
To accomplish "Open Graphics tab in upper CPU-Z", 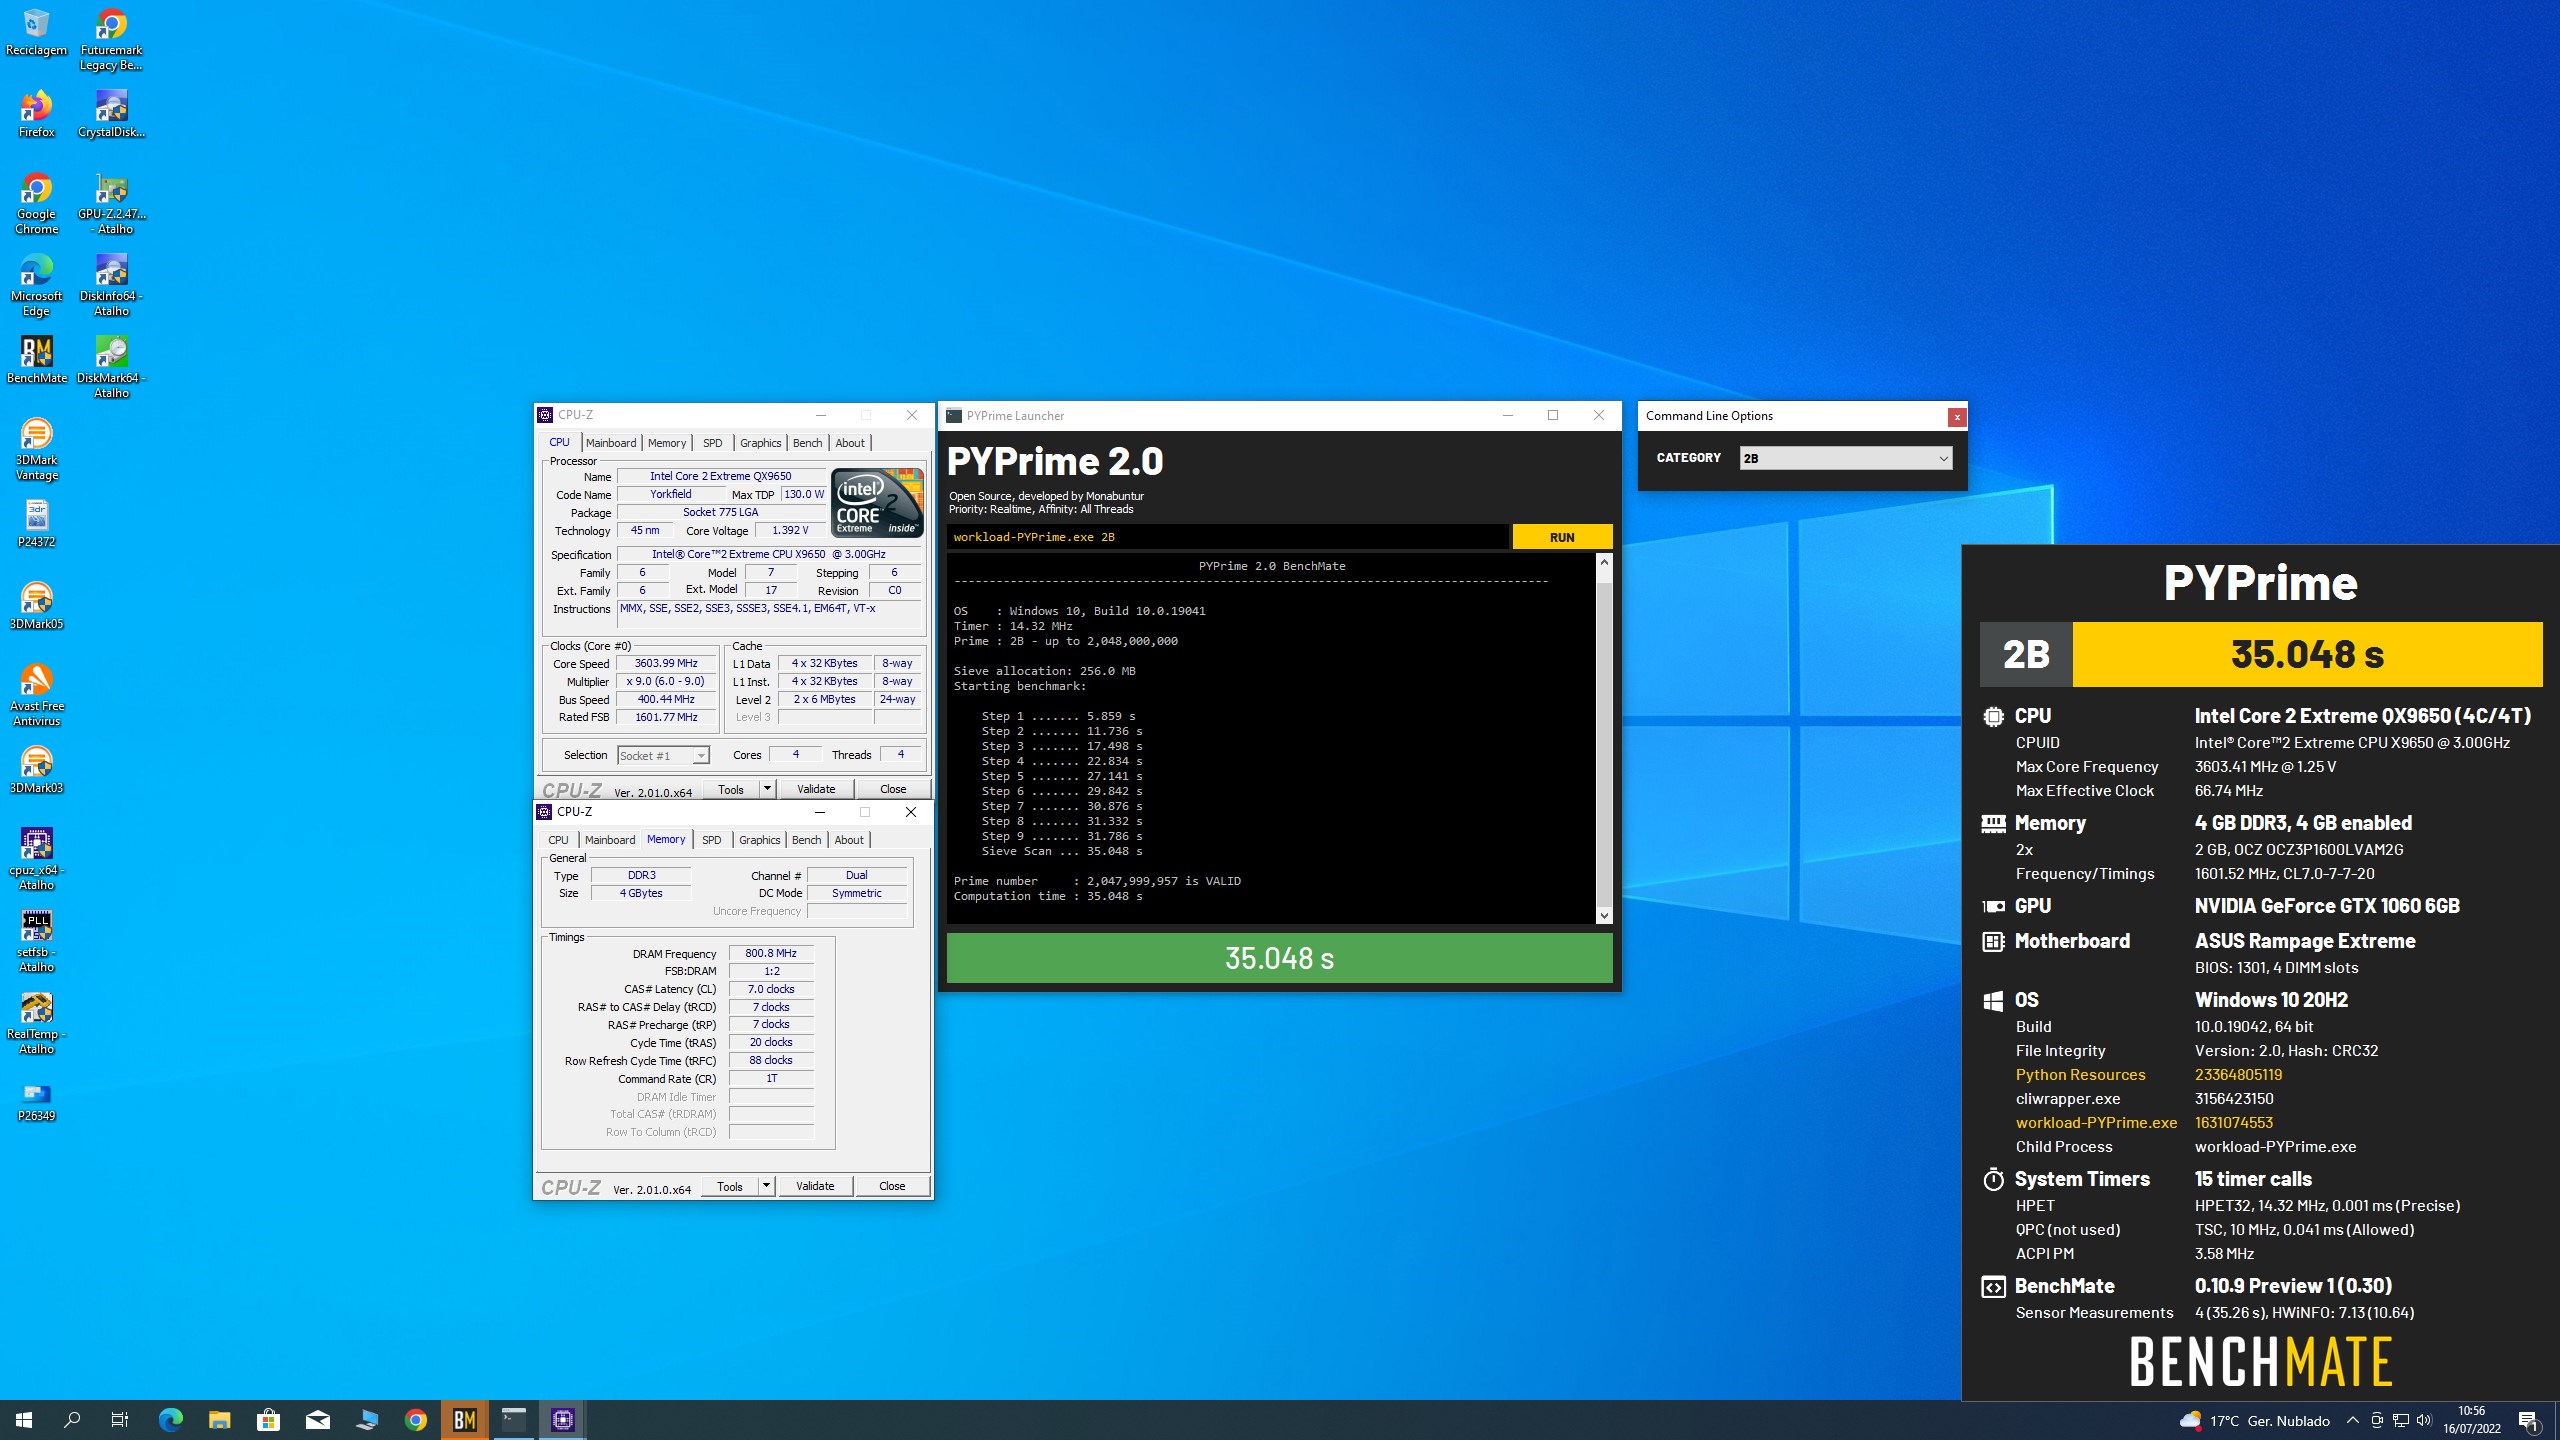I will tap(760, 443).
